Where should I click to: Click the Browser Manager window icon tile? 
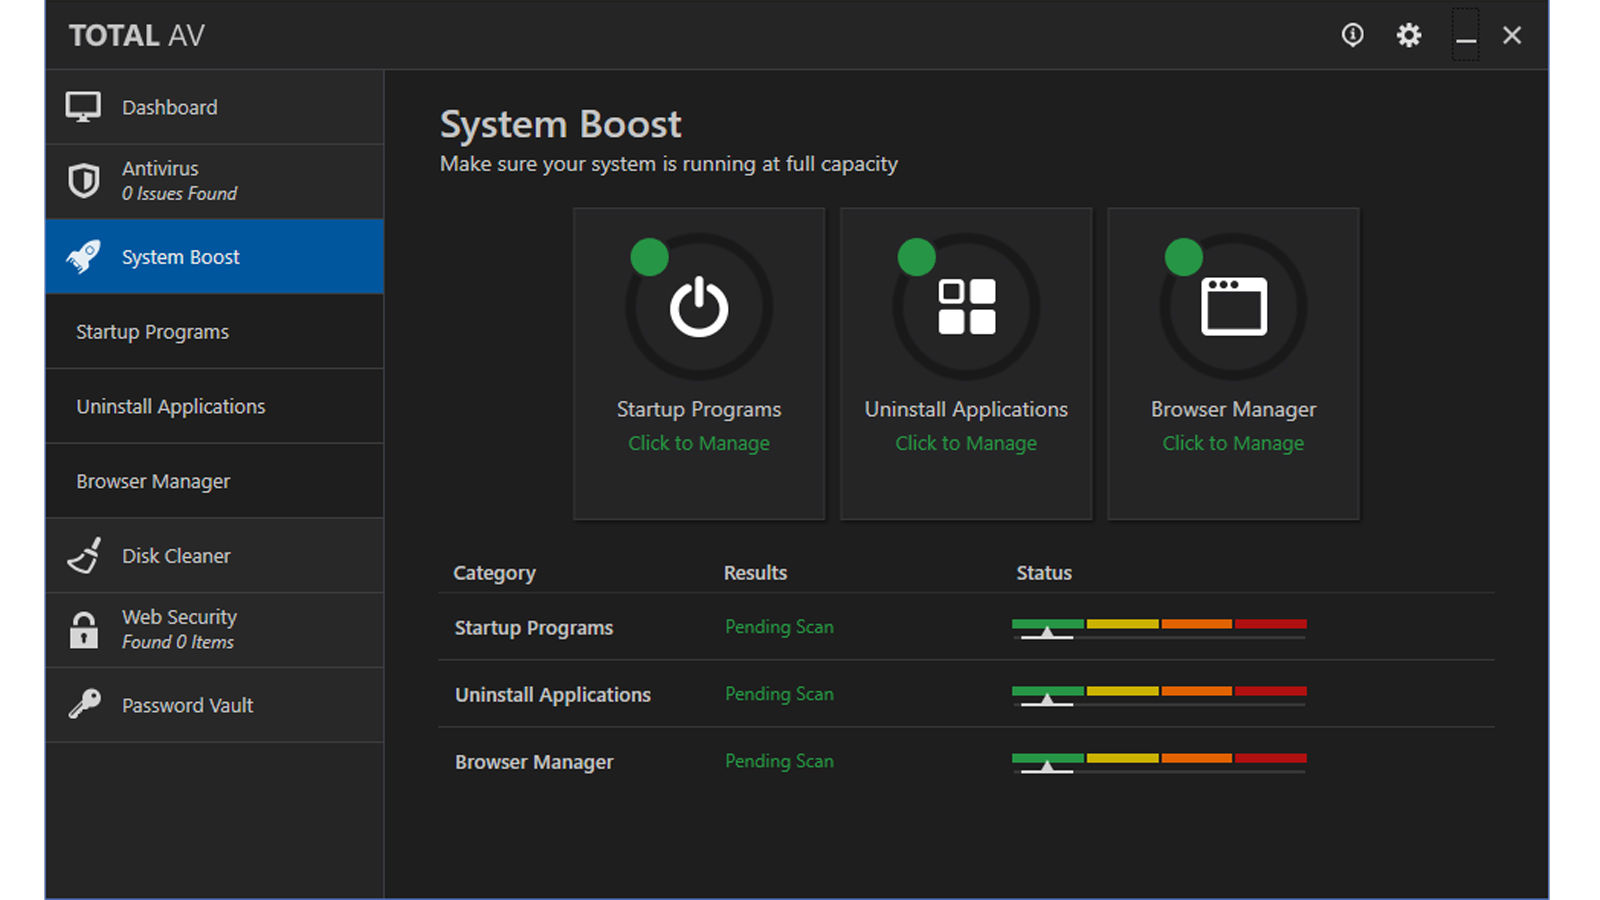(x=1233, y=307)
